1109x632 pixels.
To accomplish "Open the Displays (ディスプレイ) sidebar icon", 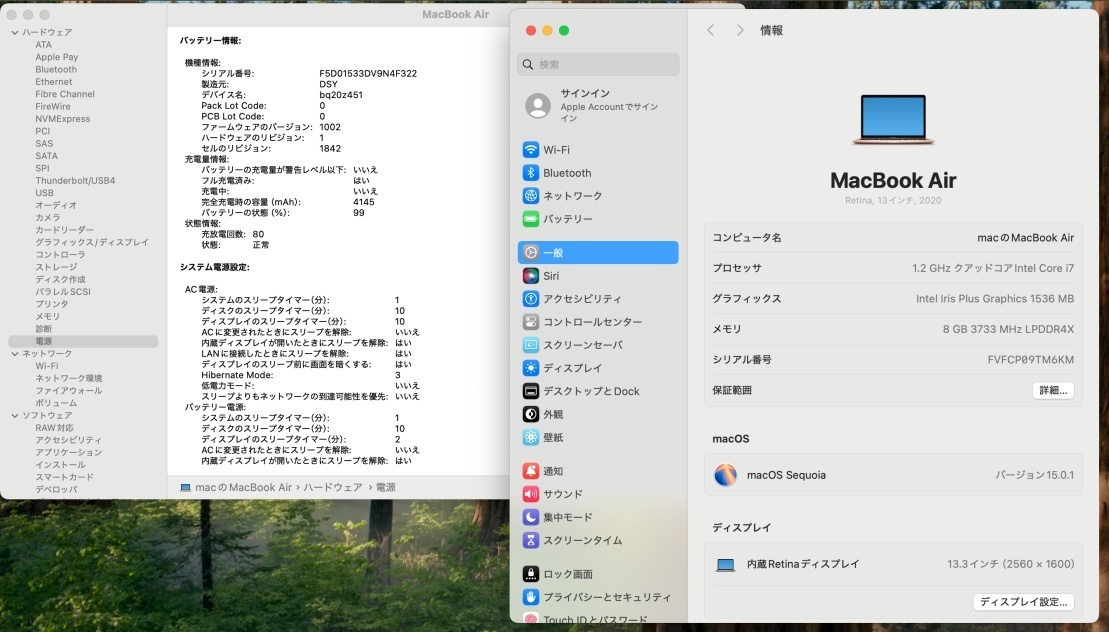I will pos(530,368).
